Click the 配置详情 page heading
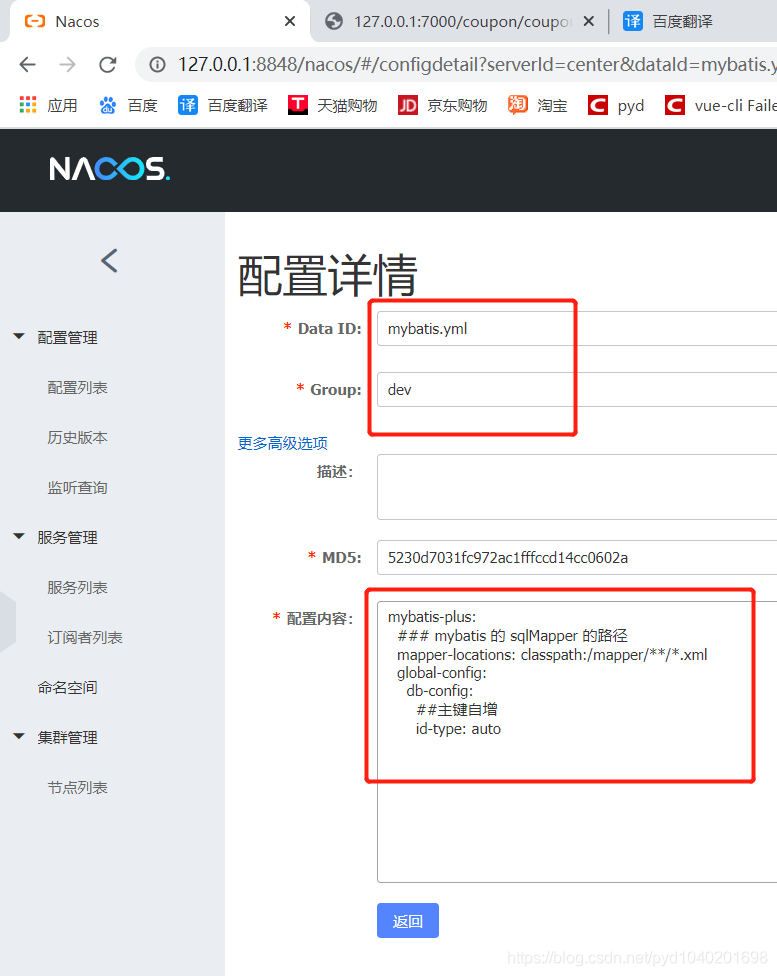 (x=327, y=275)
